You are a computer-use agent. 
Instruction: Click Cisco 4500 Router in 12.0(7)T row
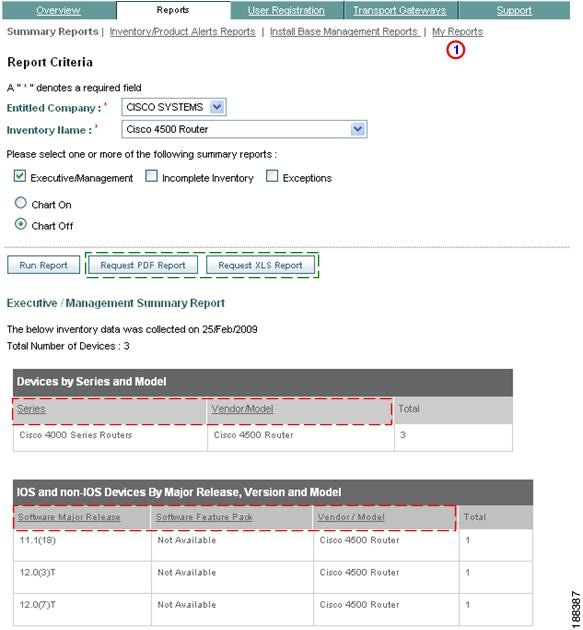[x=360, y=605]
